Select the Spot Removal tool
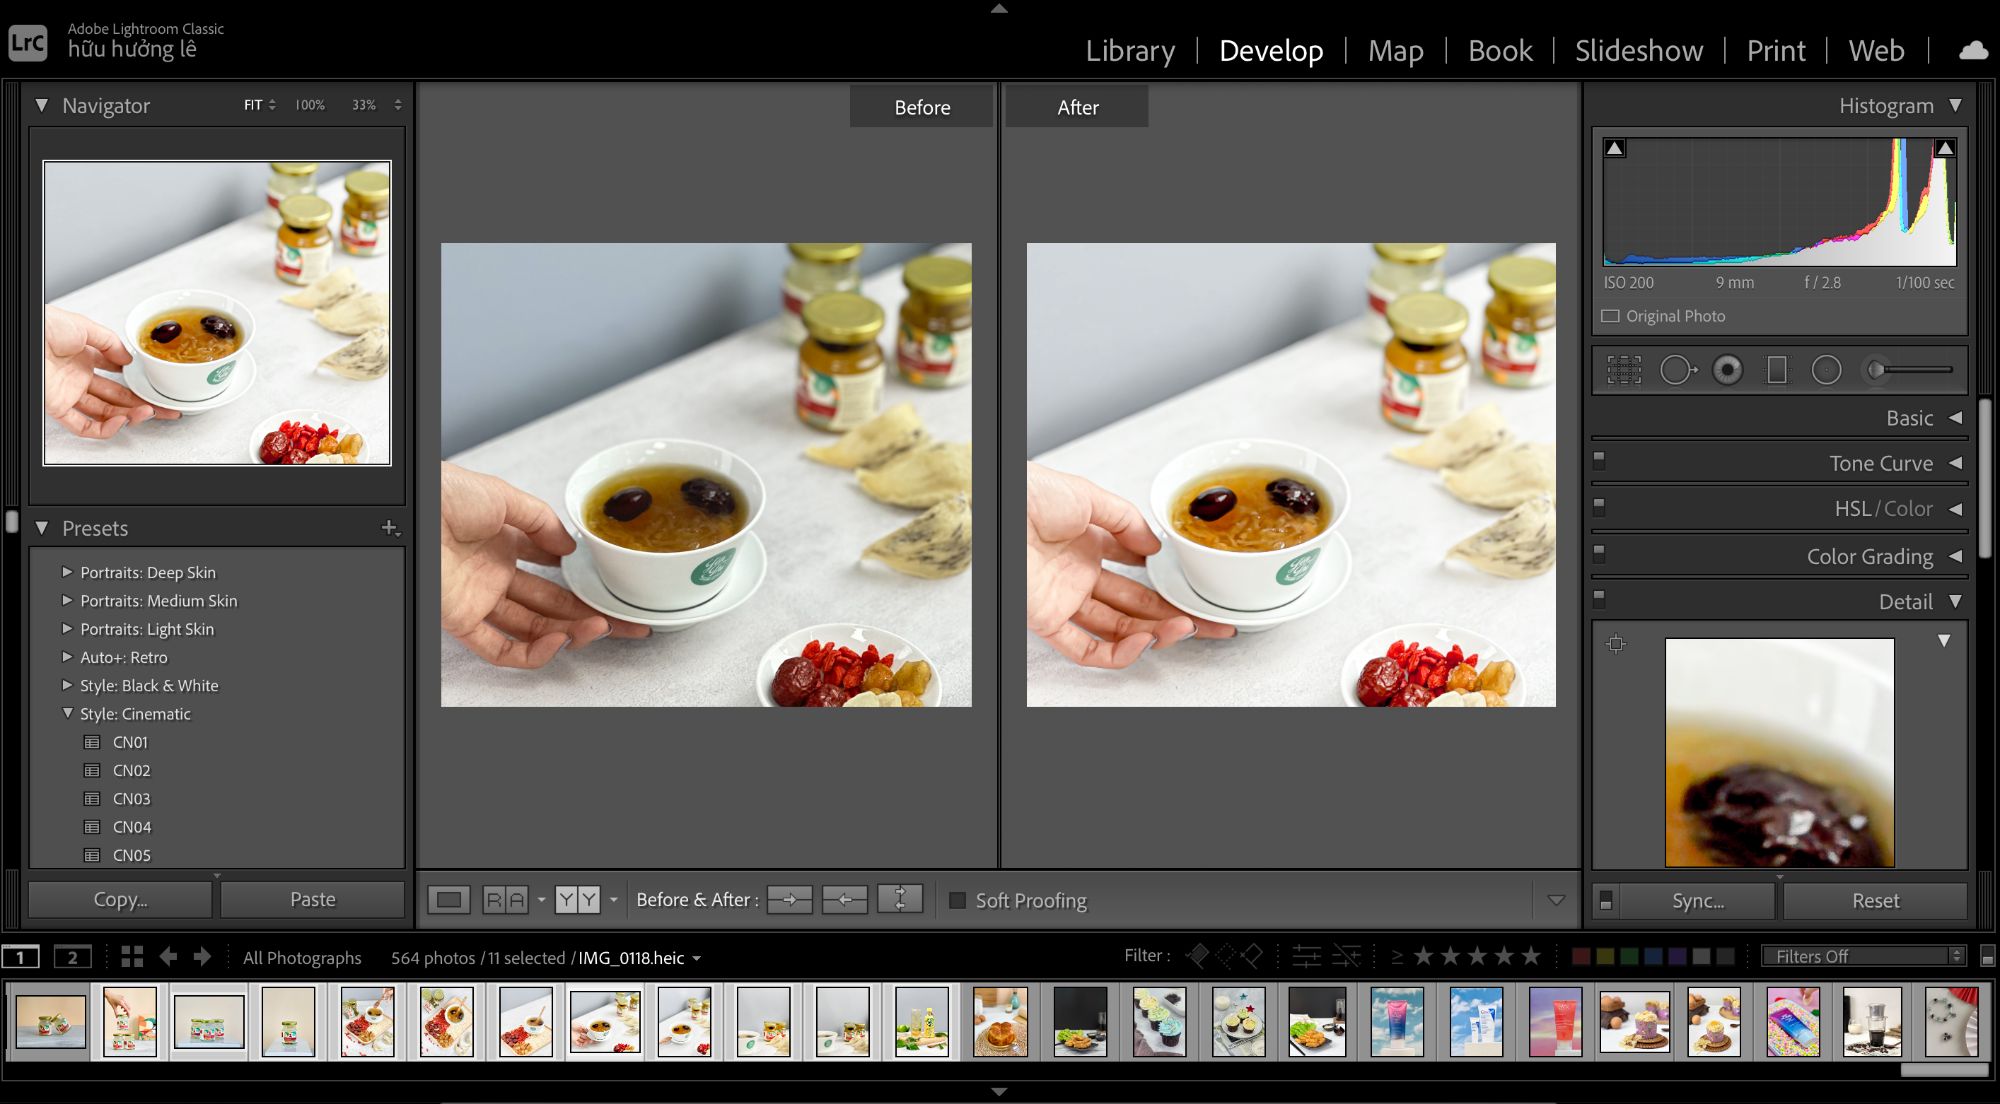 coord(1678,370)
